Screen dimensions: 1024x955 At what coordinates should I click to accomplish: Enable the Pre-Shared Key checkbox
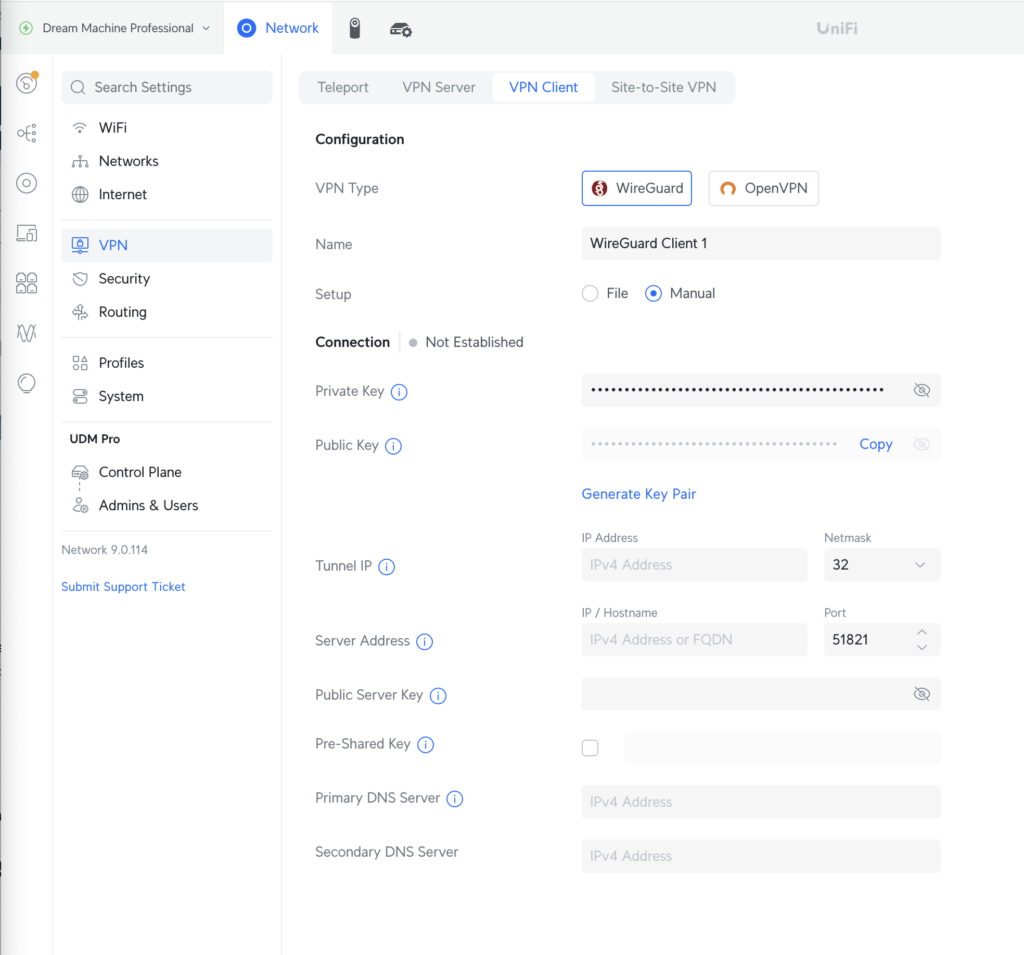pyautogui.click(x=589, y=747)
